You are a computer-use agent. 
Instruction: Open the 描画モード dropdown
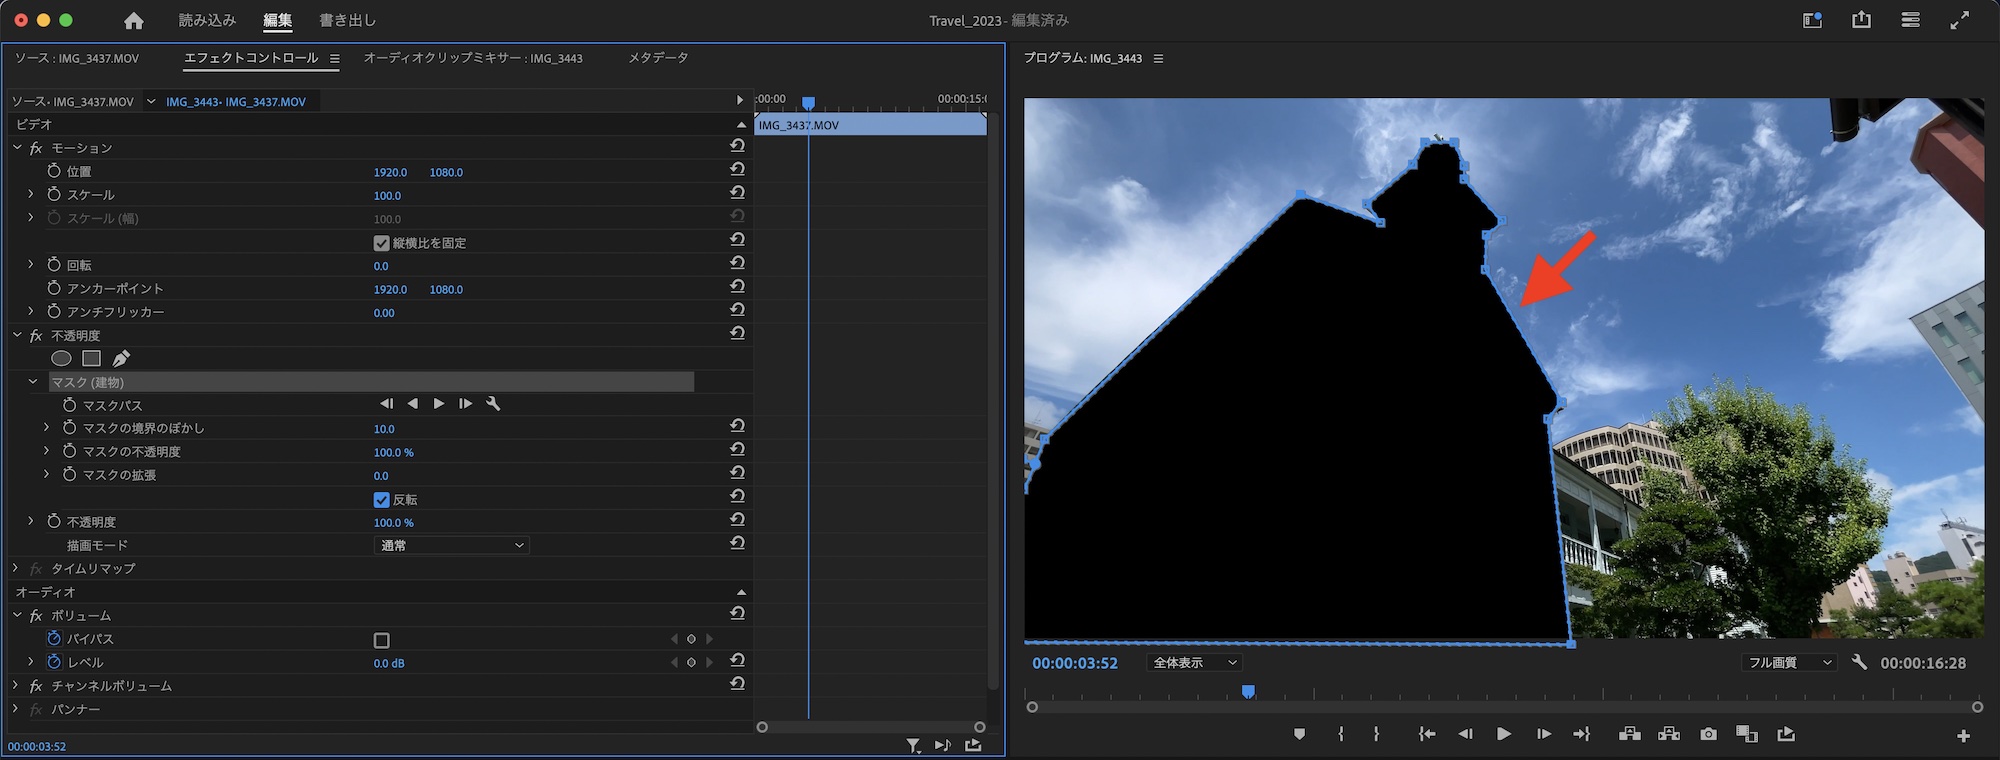coord(452,546)
